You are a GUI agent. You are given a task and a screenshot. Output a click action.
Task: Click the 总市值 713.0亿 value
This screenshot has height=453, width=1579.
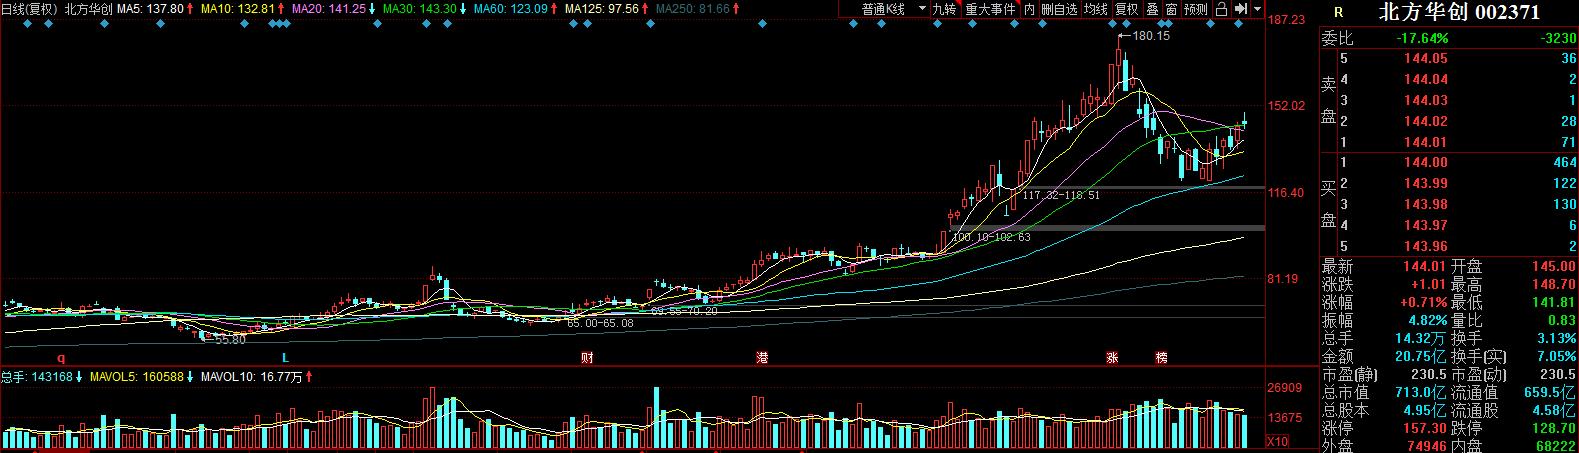[1421, 392]
